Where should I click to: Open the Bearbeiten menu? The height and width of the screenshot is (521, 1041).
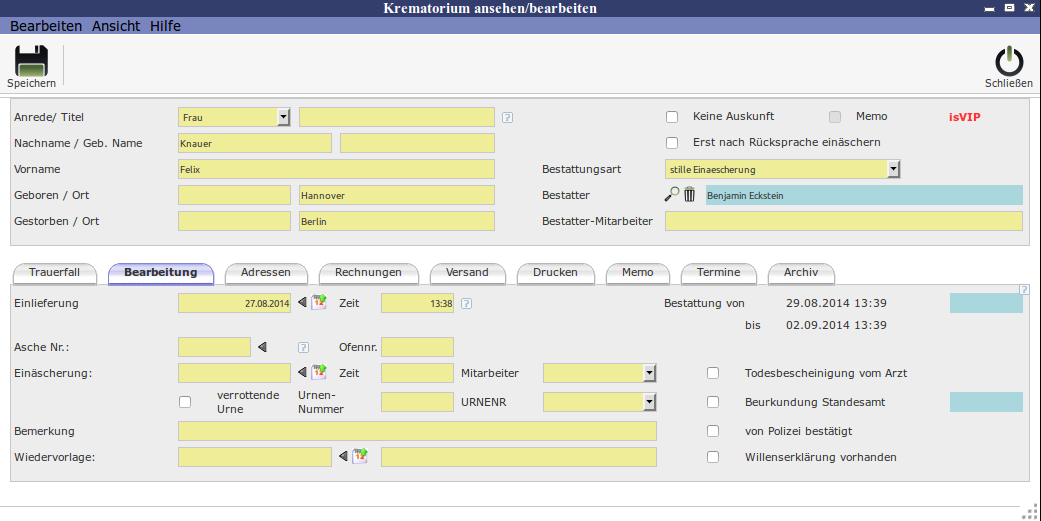[46, 26]
